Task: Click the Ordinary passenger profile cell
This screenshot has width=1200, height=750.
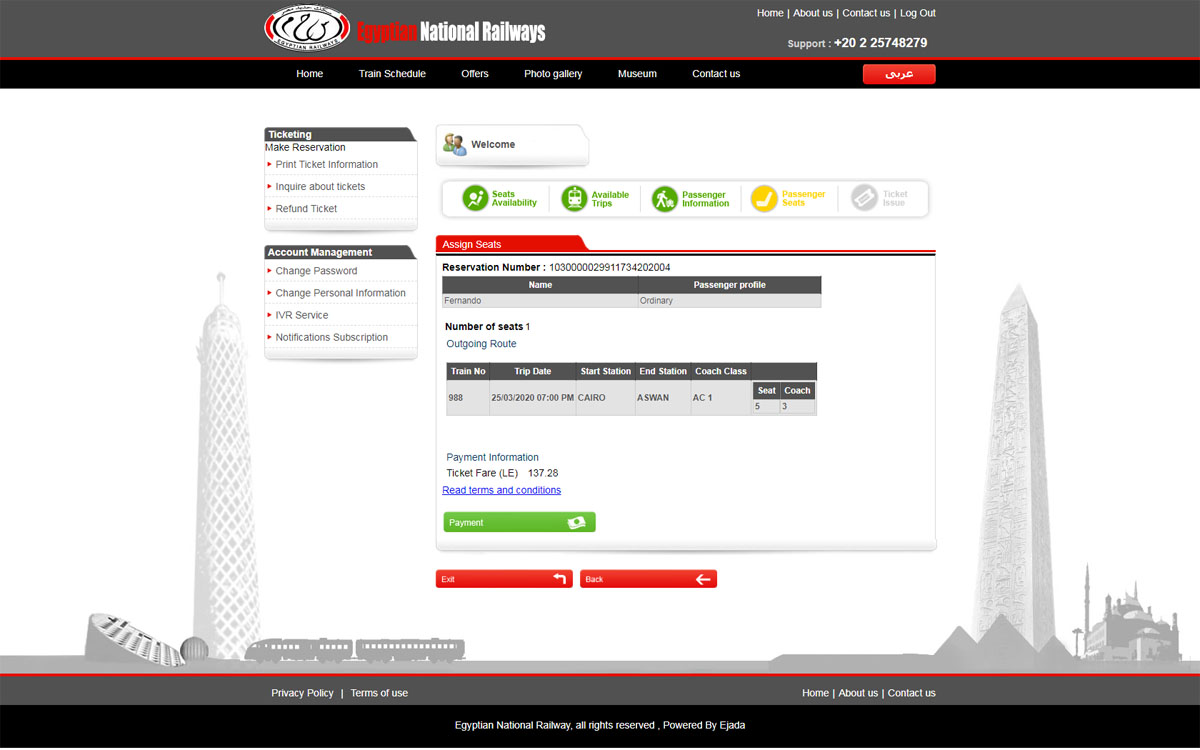Action: (730, 300)
